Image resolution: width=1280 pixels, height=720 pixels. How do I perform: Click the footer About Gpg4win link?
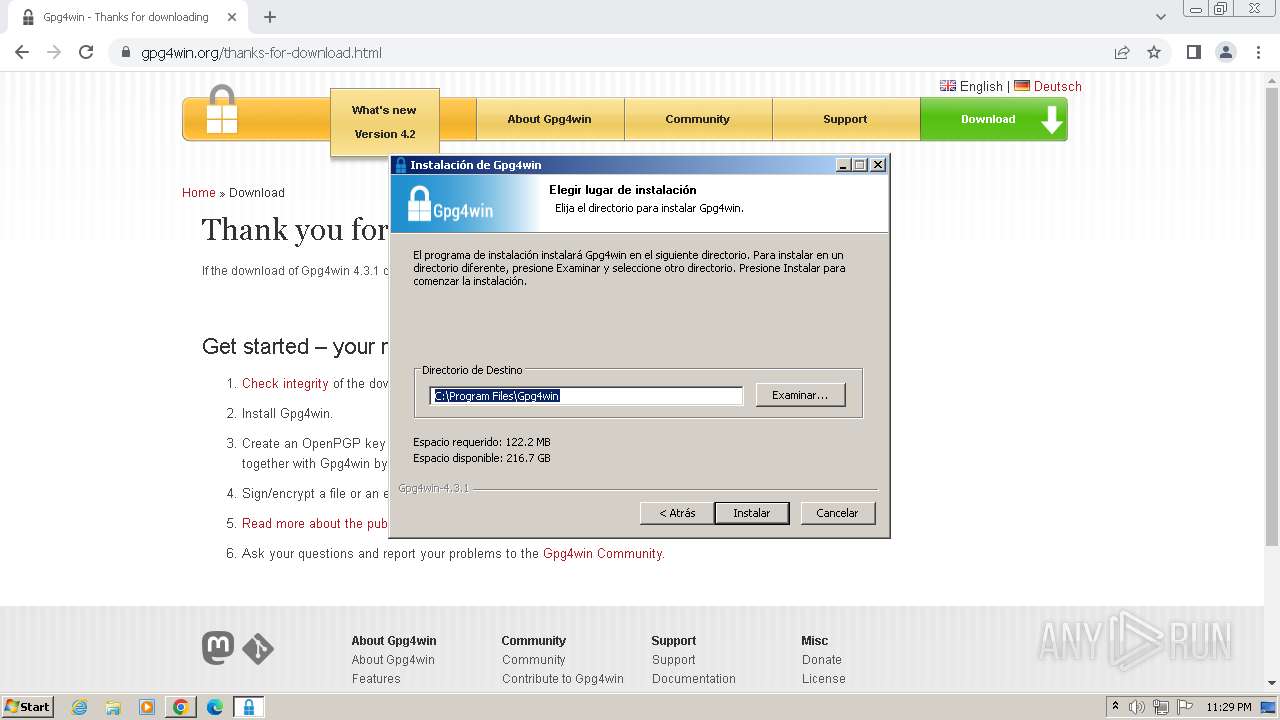coord(393,660)
